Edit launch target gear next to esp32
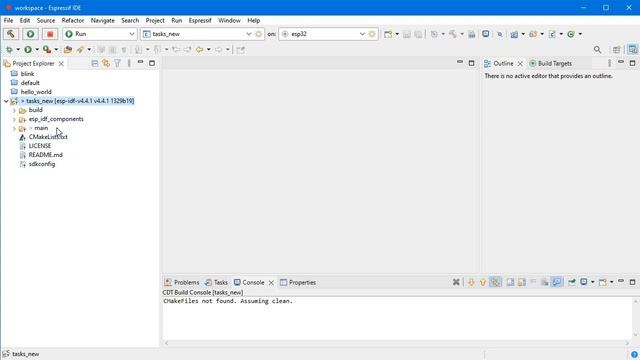Viewport: 640px width, 360px height. (372, 34)
